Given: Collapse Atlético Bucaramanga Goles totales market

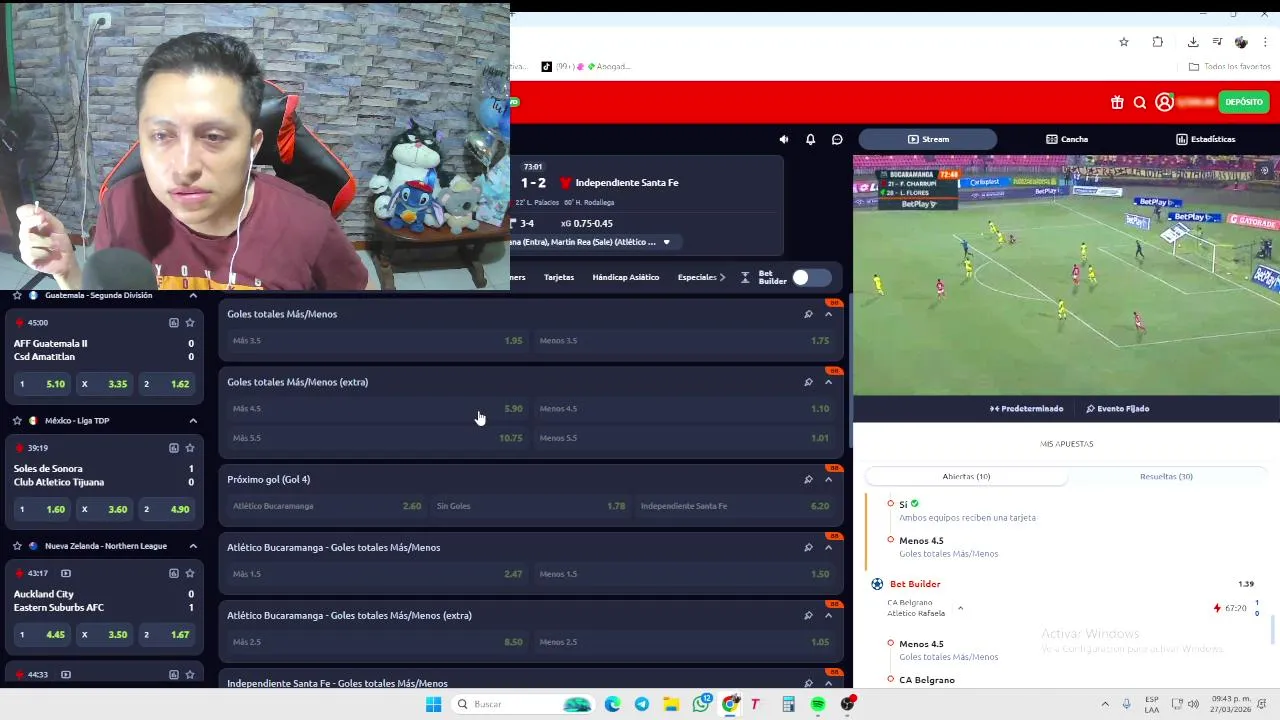Looking at the screenshot, I should [828, 547].
